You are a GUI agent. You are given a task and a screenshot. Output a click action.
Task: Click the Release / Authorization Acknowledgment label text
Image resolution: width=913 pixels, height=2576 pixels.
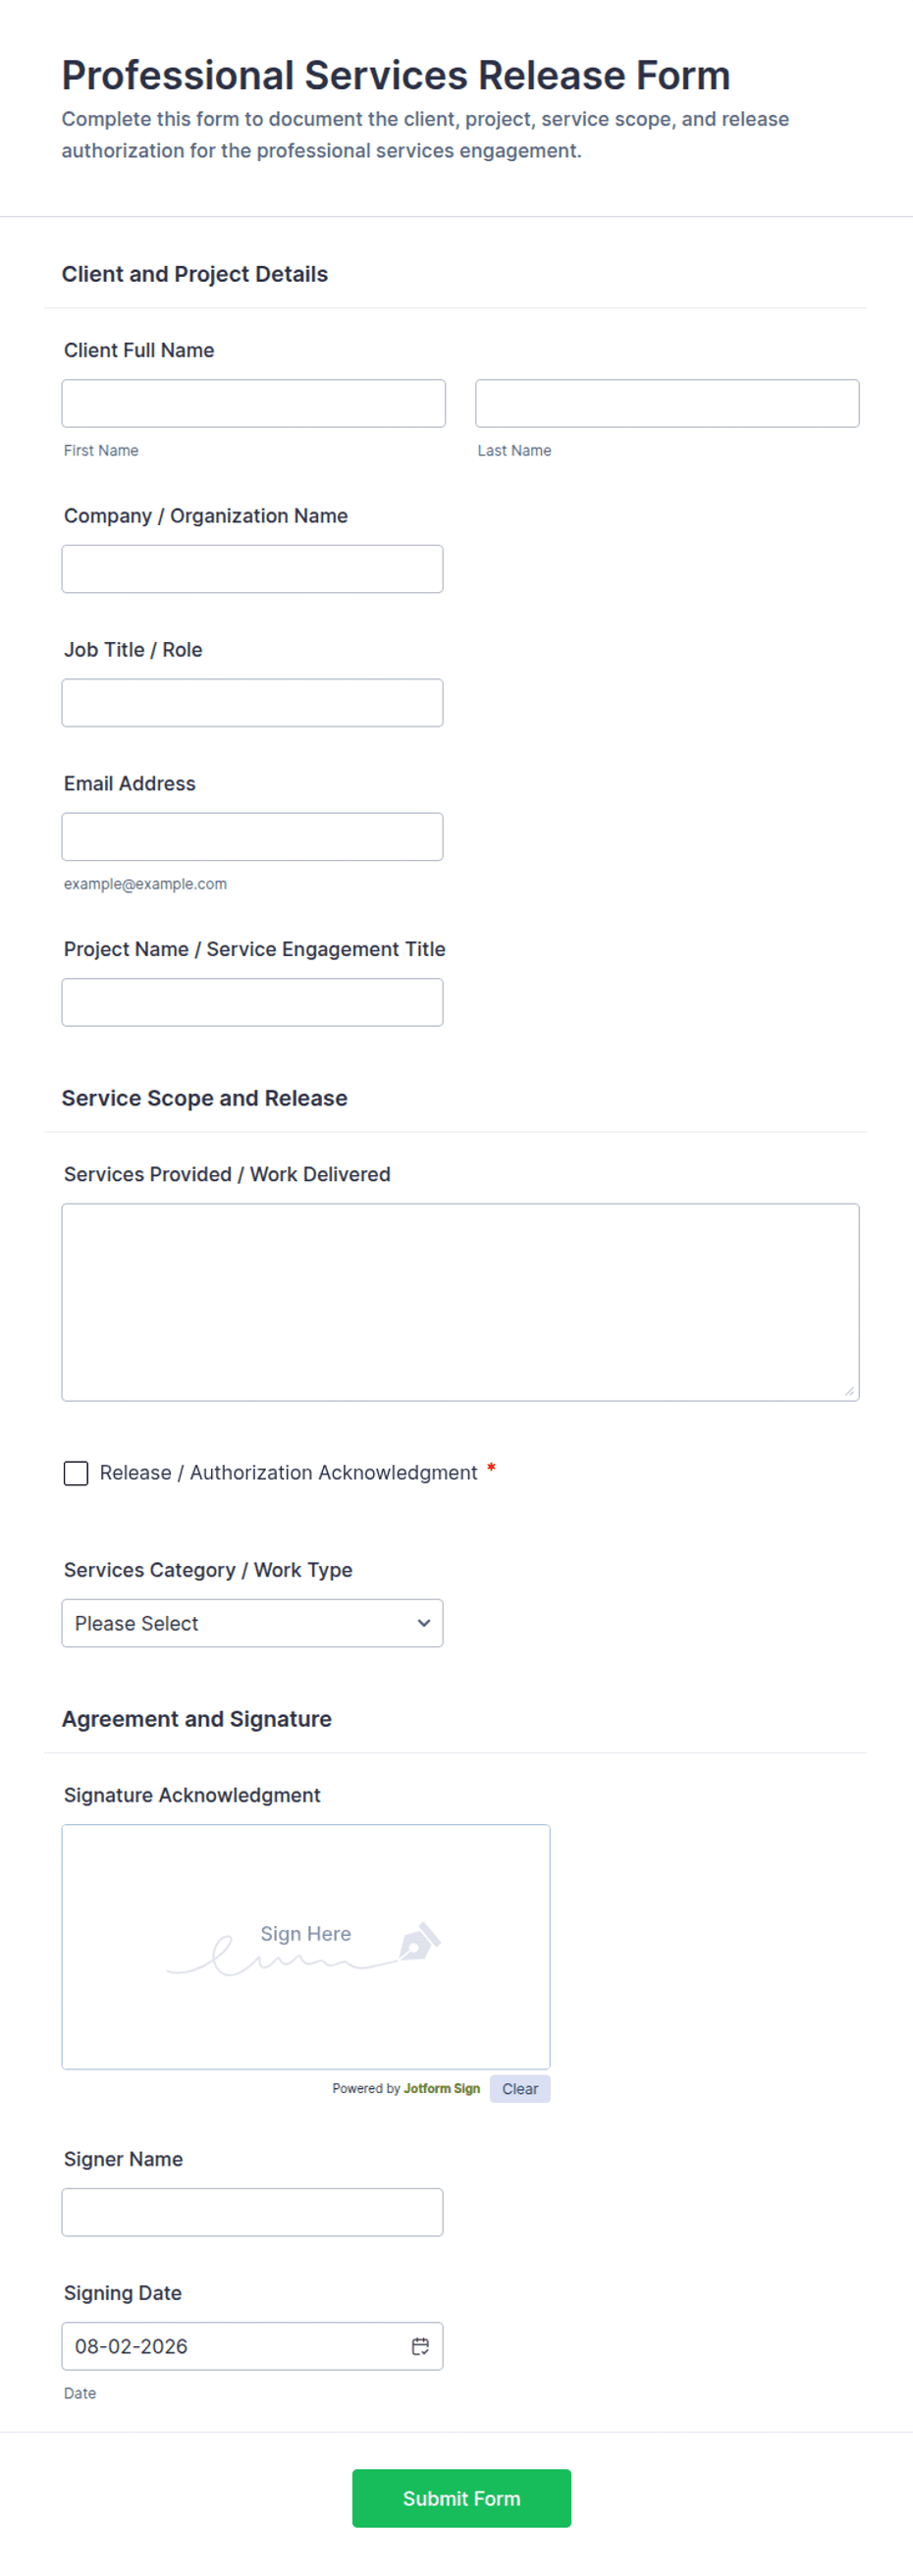point(288,1473)
